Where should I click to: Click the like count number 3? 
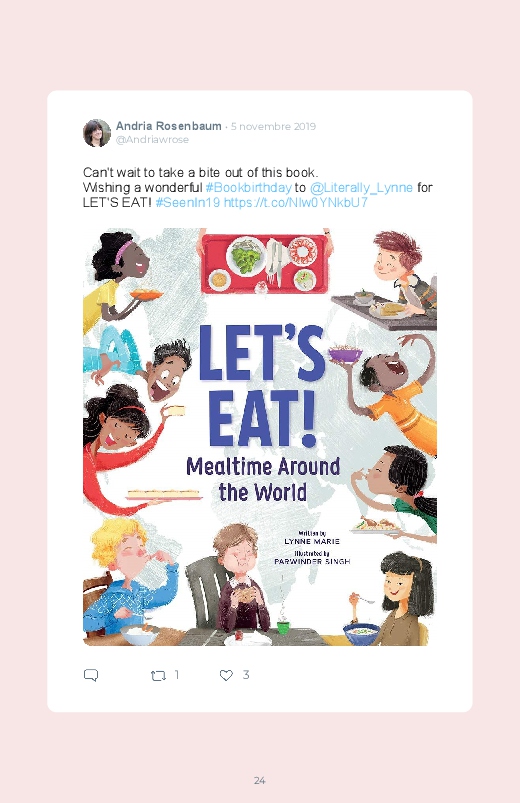pos(246,675)
